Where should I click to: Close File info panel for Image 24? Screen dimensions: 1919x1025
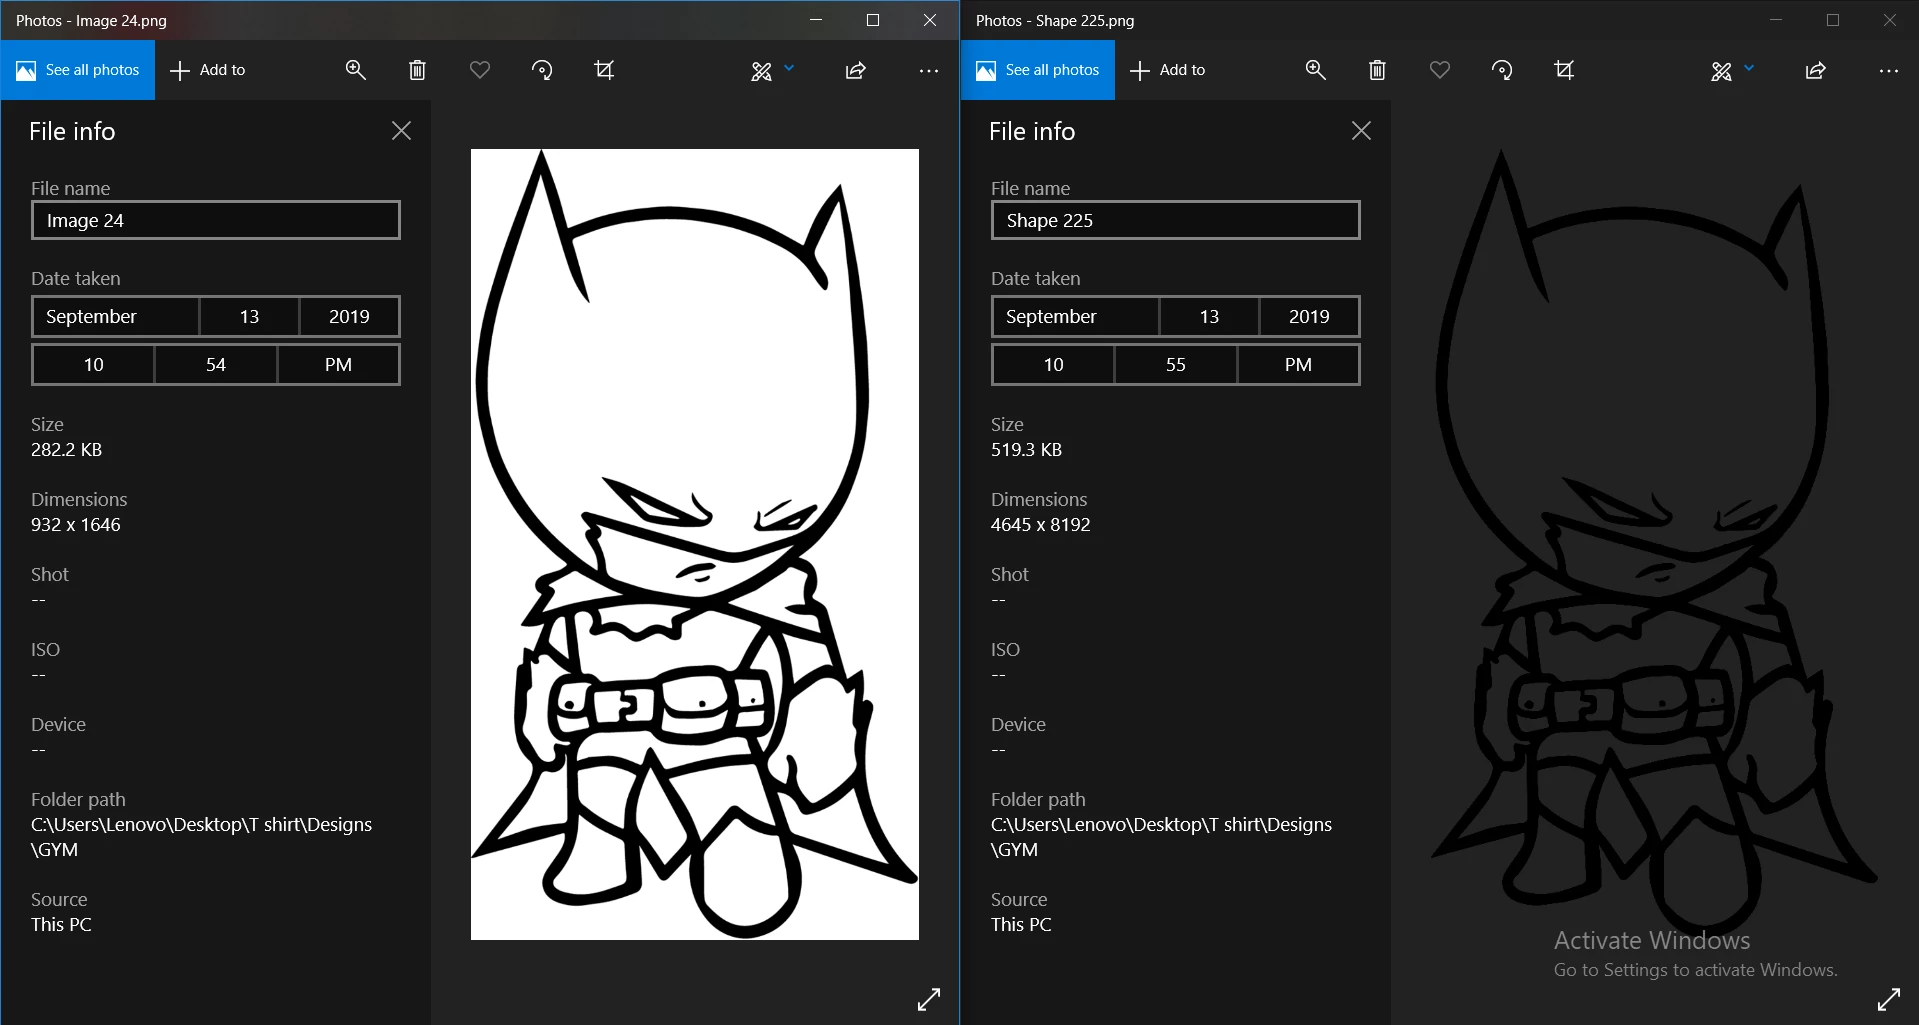click(x=401, y=131)
